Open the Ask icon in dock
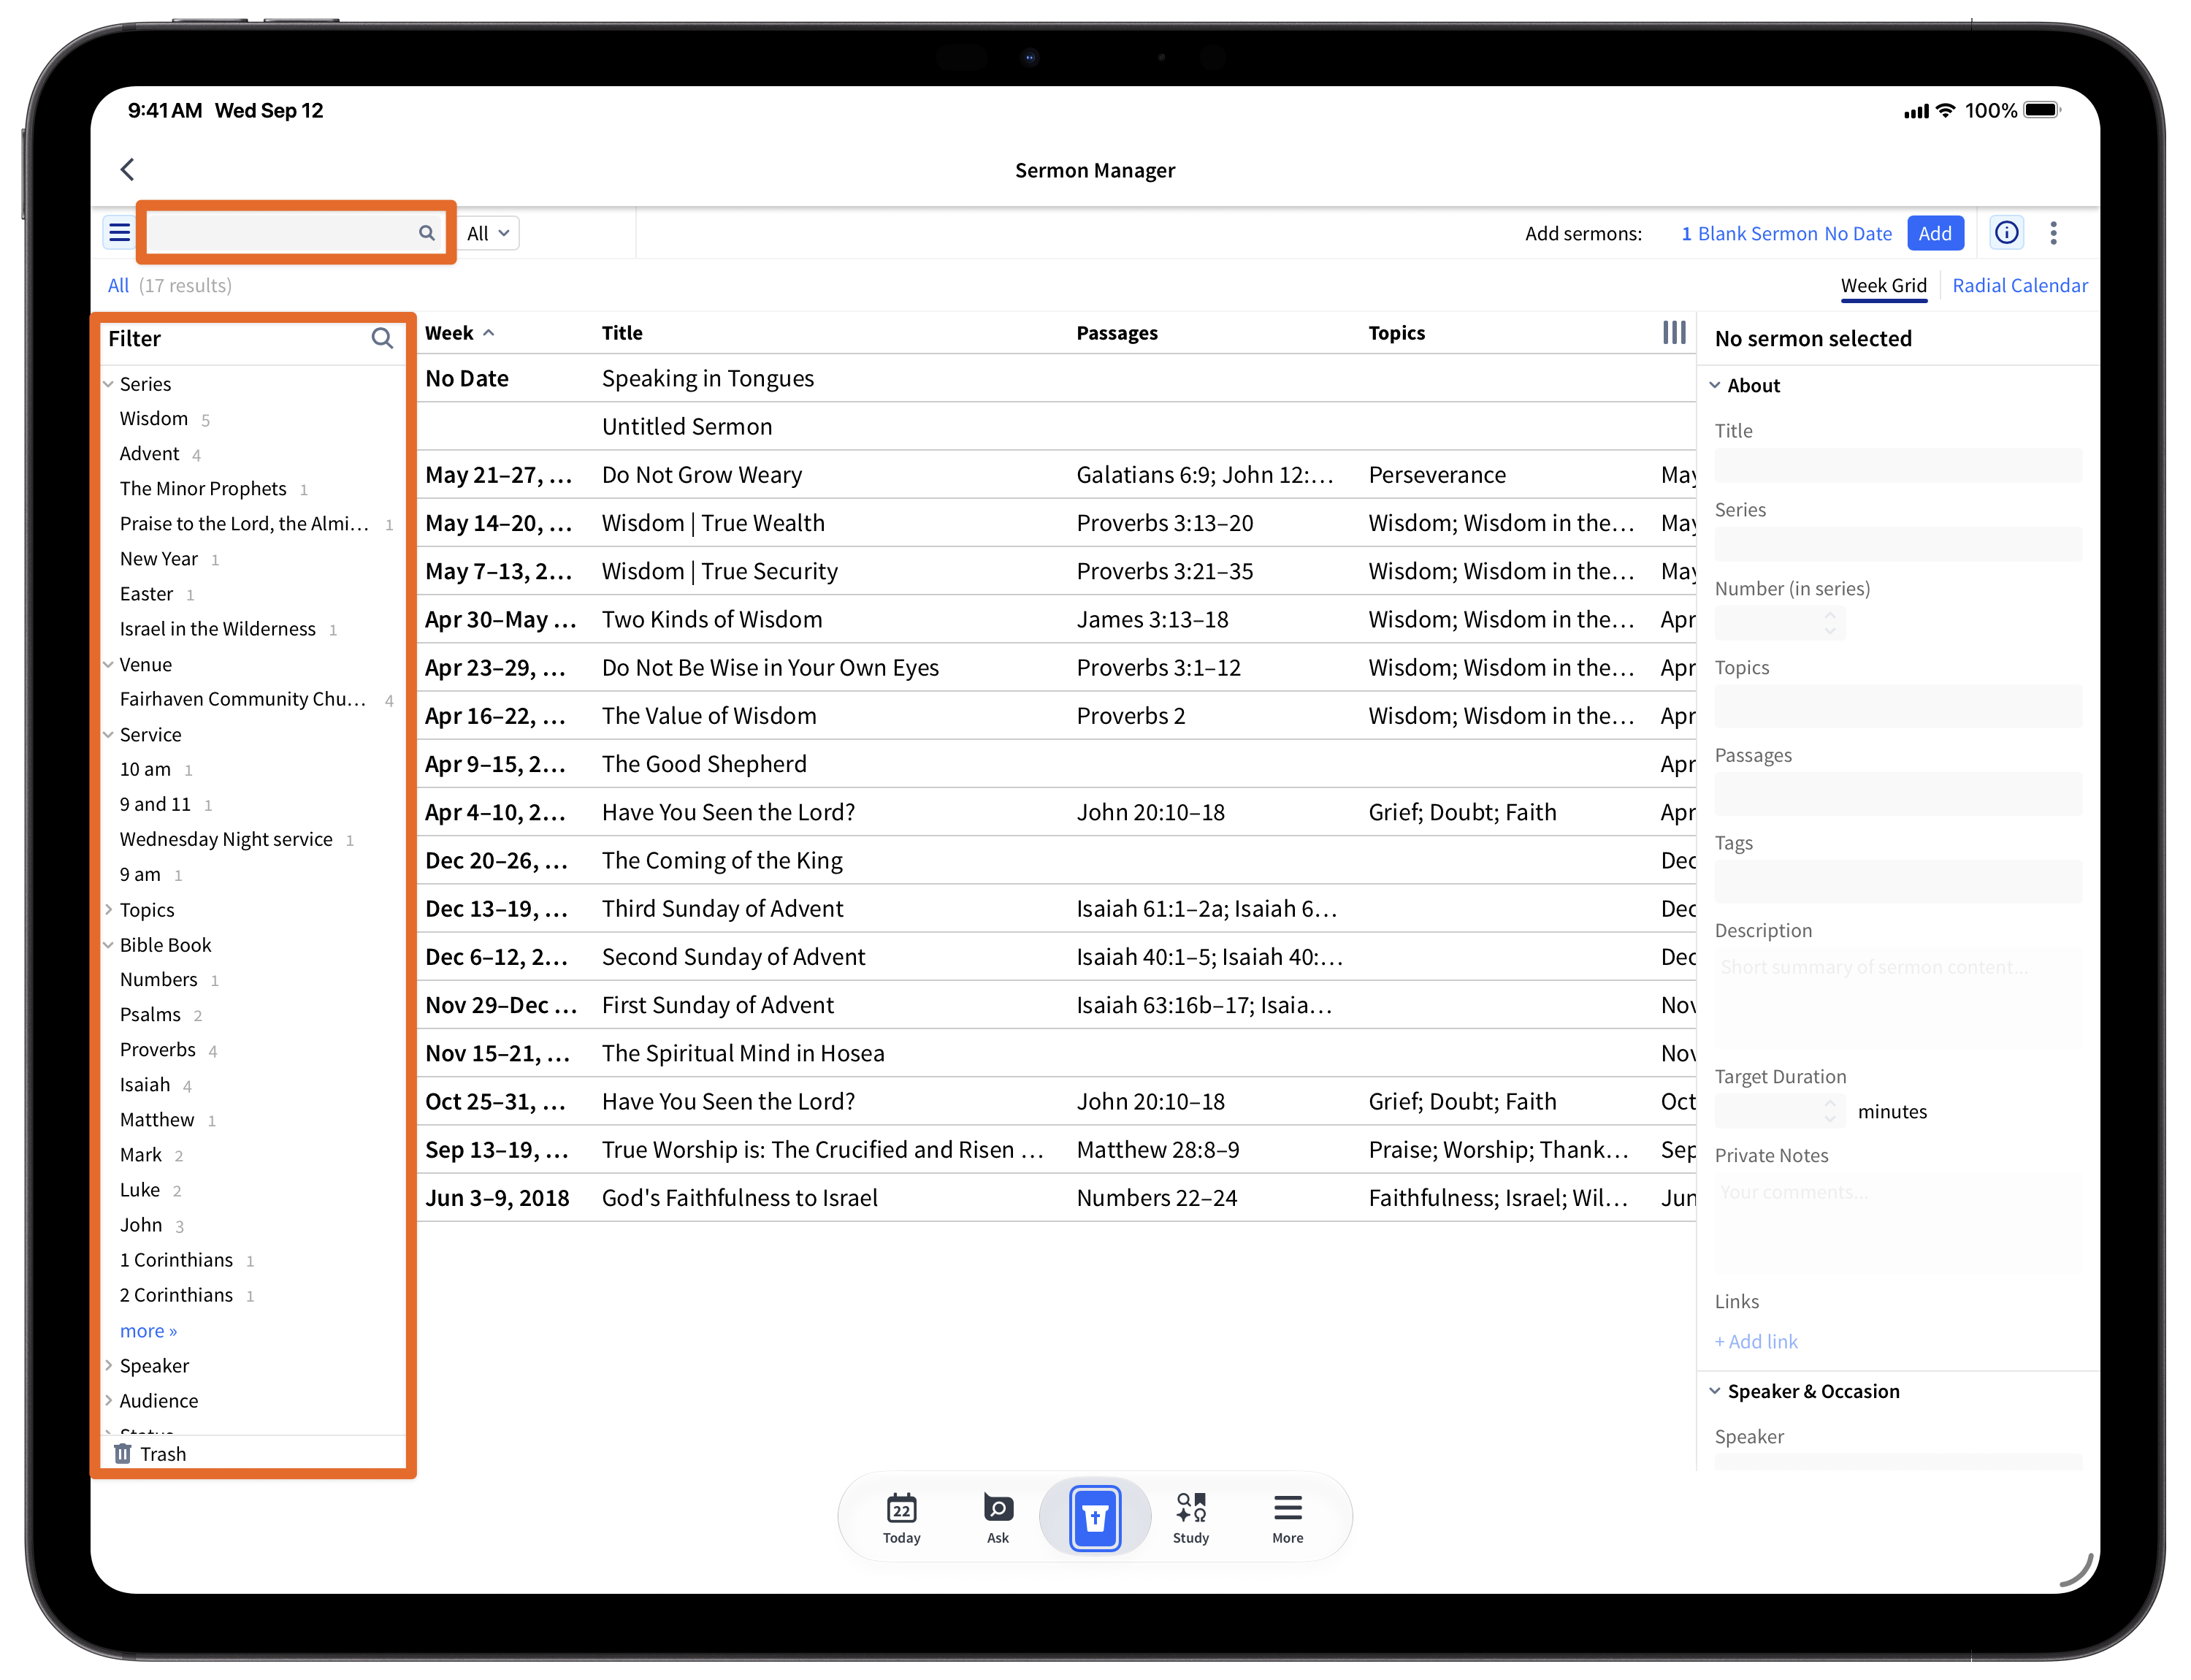 [997, 1516]
